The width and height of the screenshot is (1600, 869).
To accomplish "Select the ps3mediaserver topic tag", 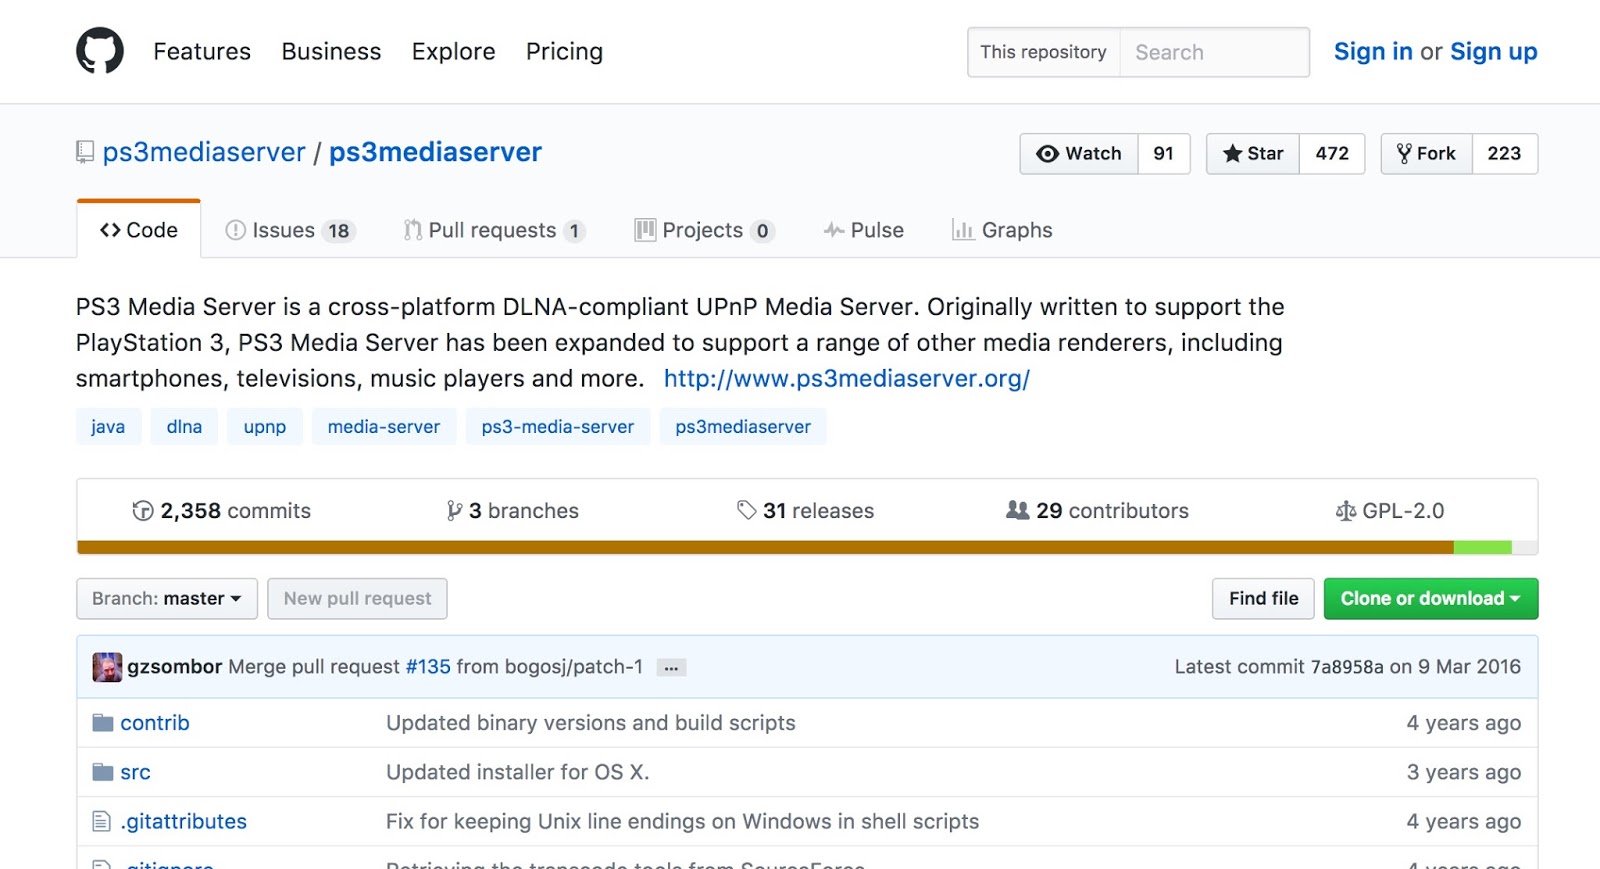I will [x=743, y=427].
